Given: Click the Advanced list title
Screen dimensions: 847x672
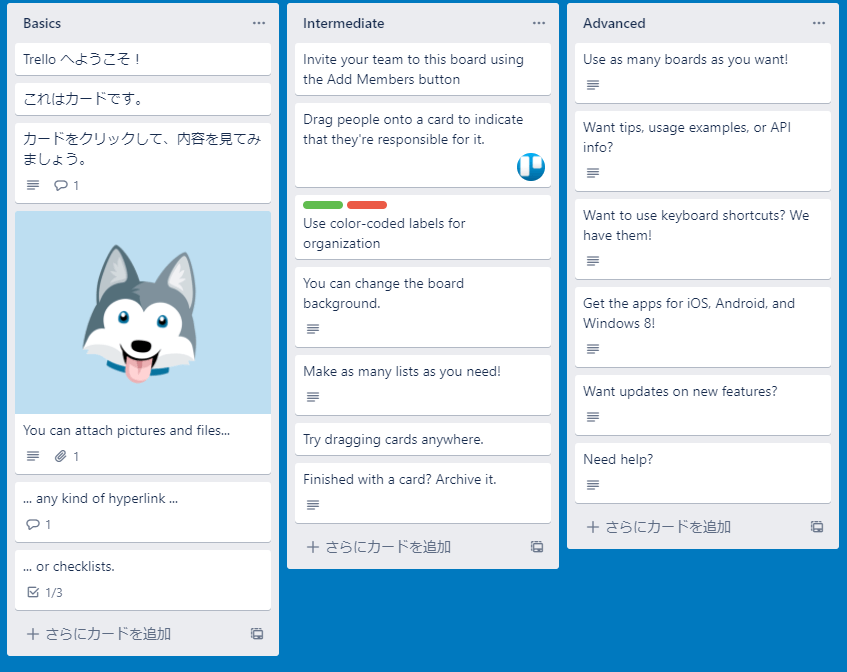Looking at the screenshot, I should tap(614, 23).
